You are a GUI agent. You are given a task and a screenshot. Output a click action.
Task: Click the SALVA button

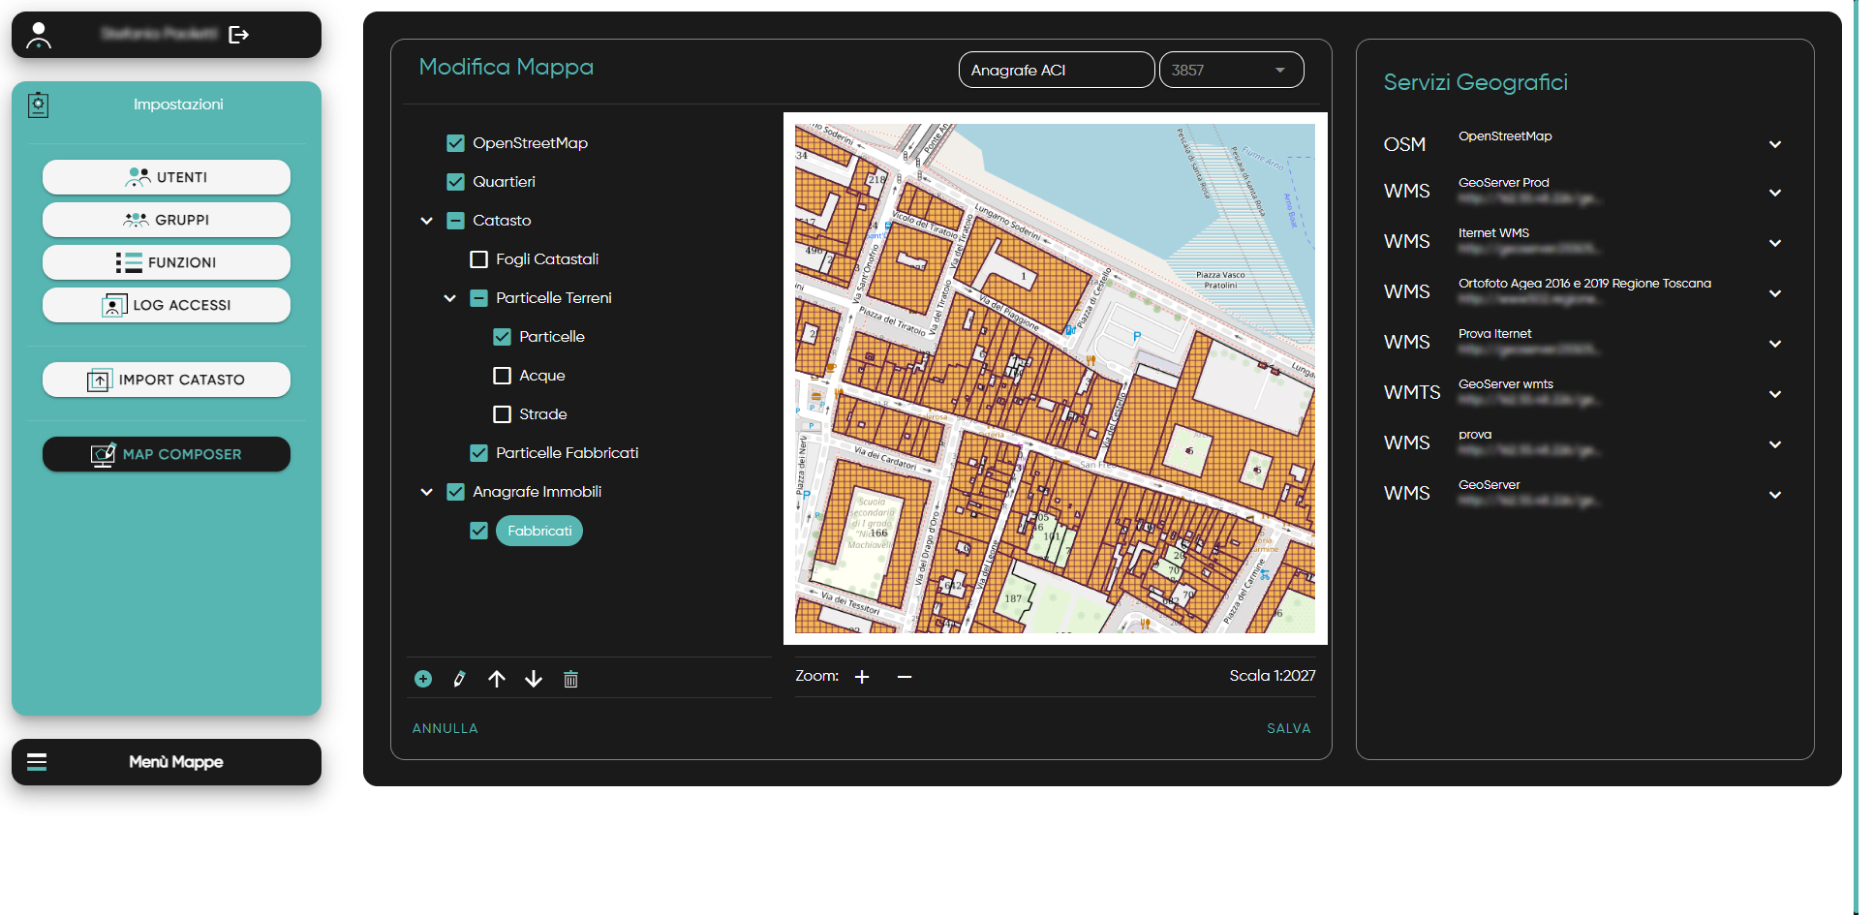click(x=1288, y=728)
